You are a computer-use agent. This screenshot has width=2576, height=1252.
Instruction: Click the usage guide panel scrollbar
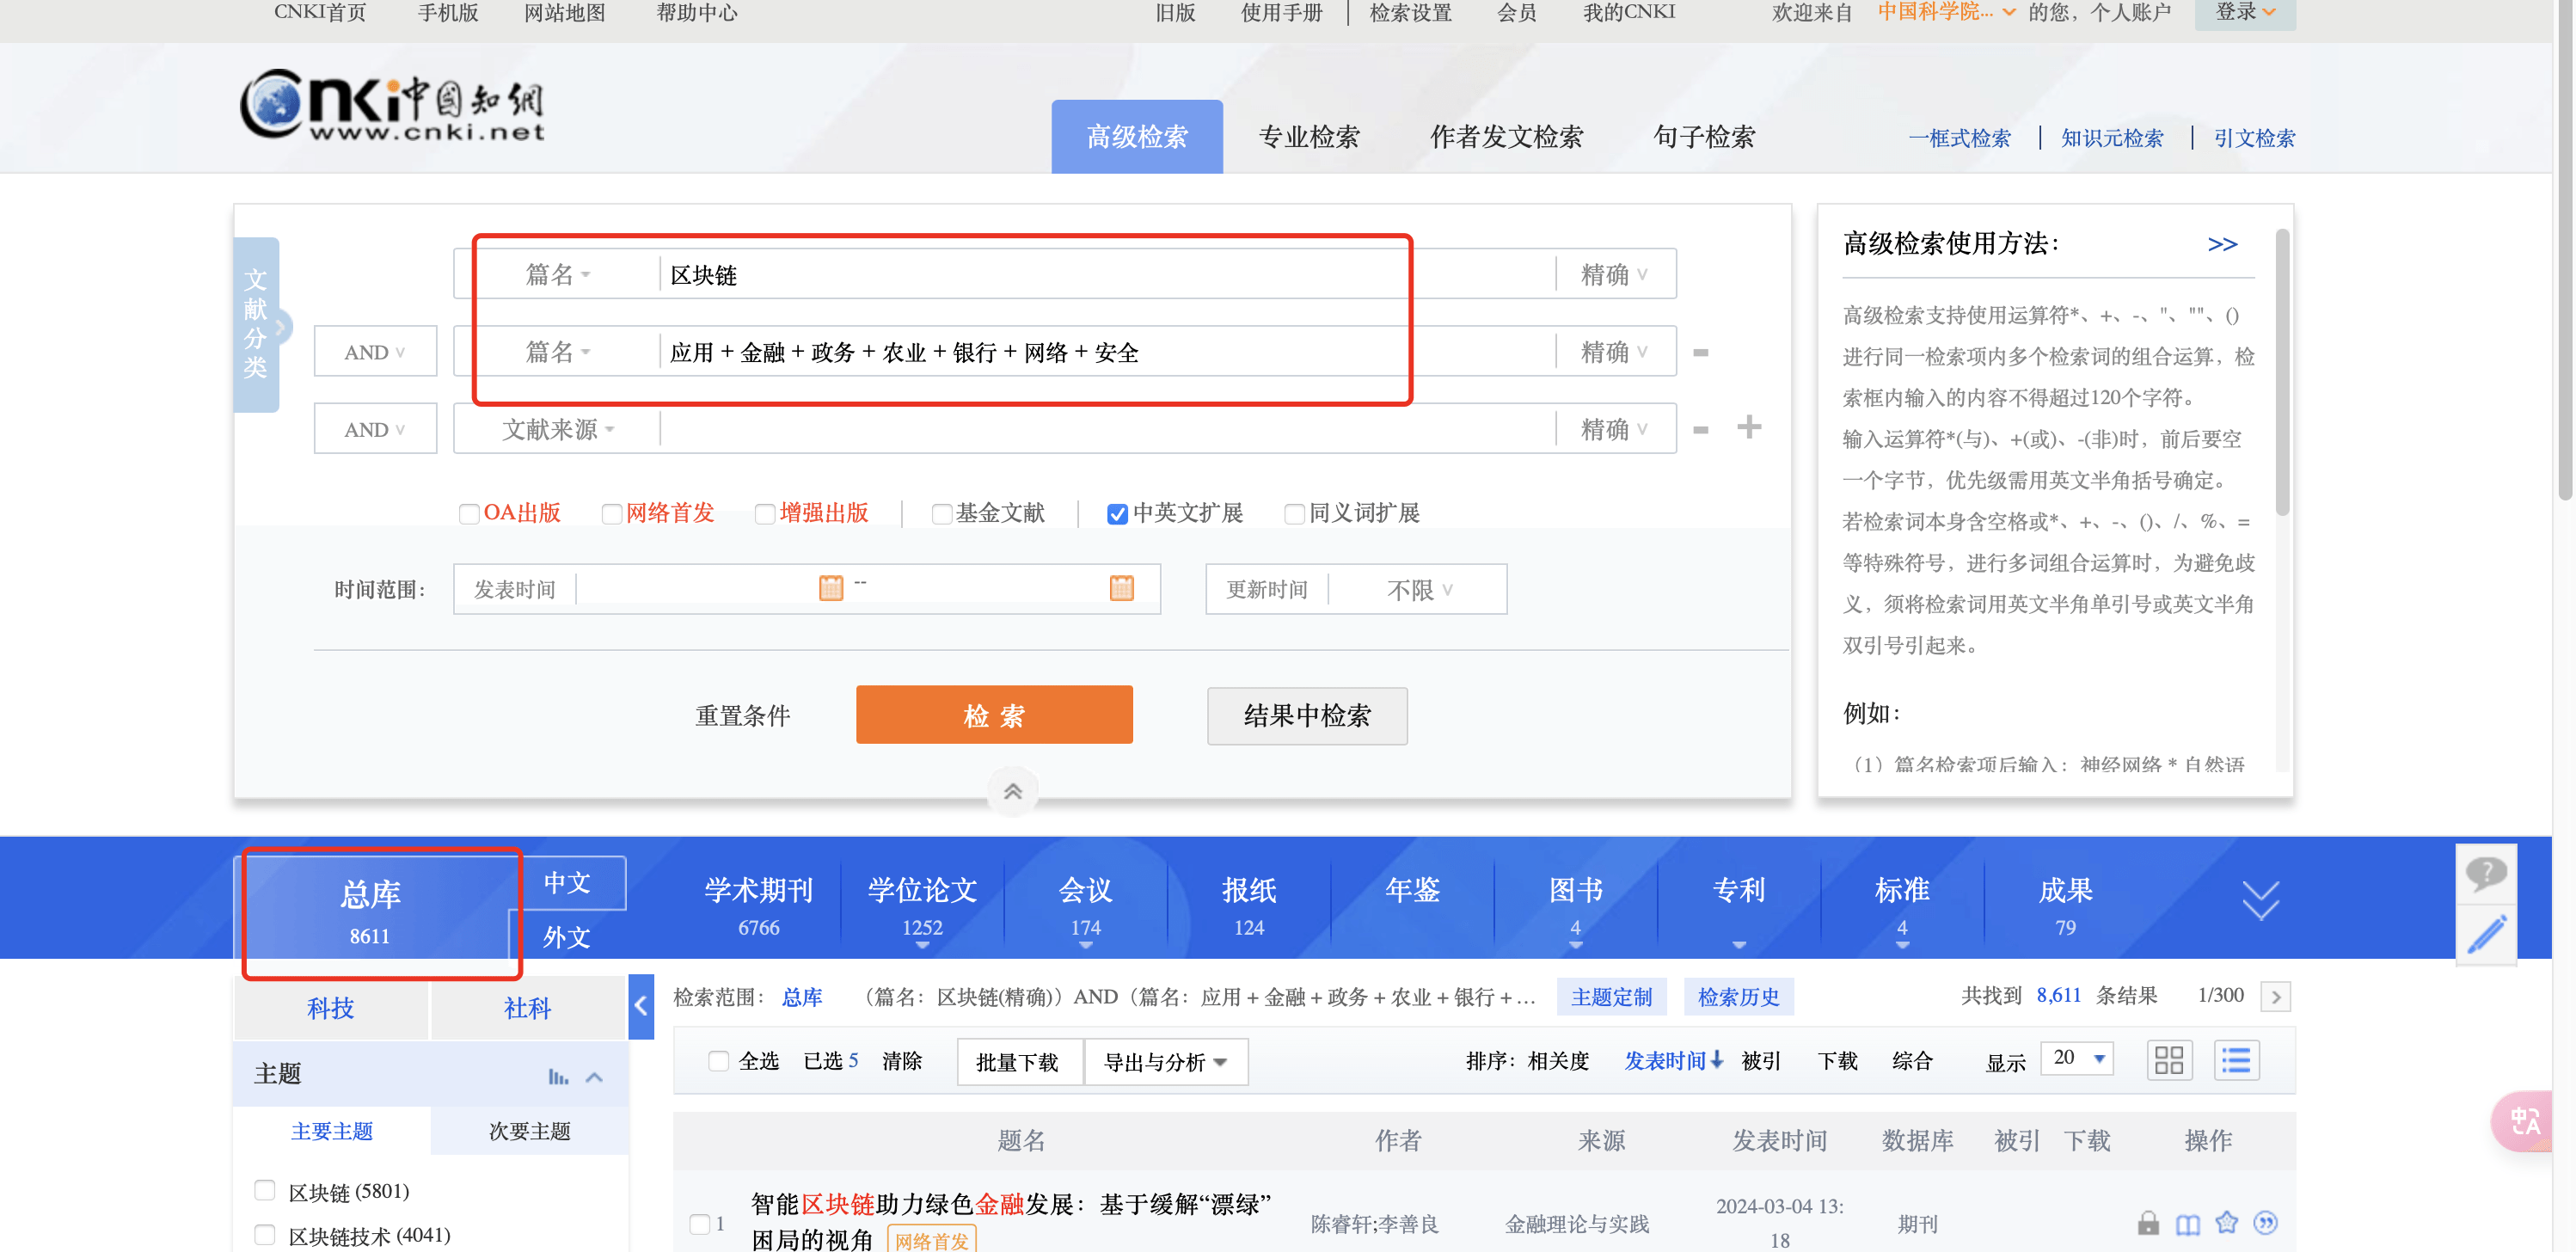tap(2281, 372)
